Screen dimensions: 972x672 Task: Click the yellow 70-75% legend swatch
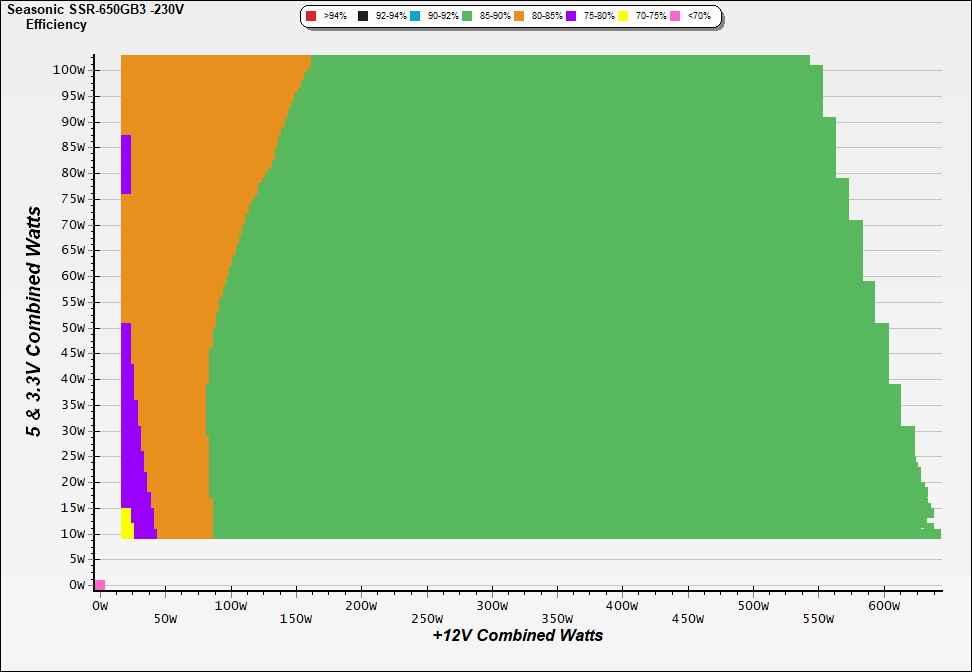[623, 16]
